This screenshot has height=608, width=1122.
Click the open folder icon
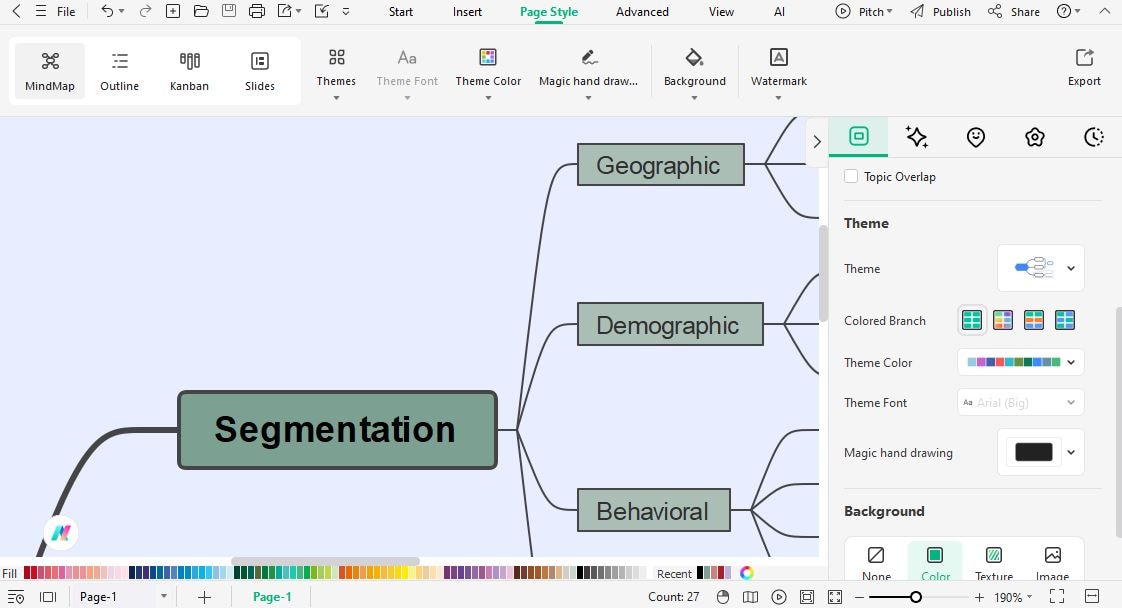[x=201, y=11]
